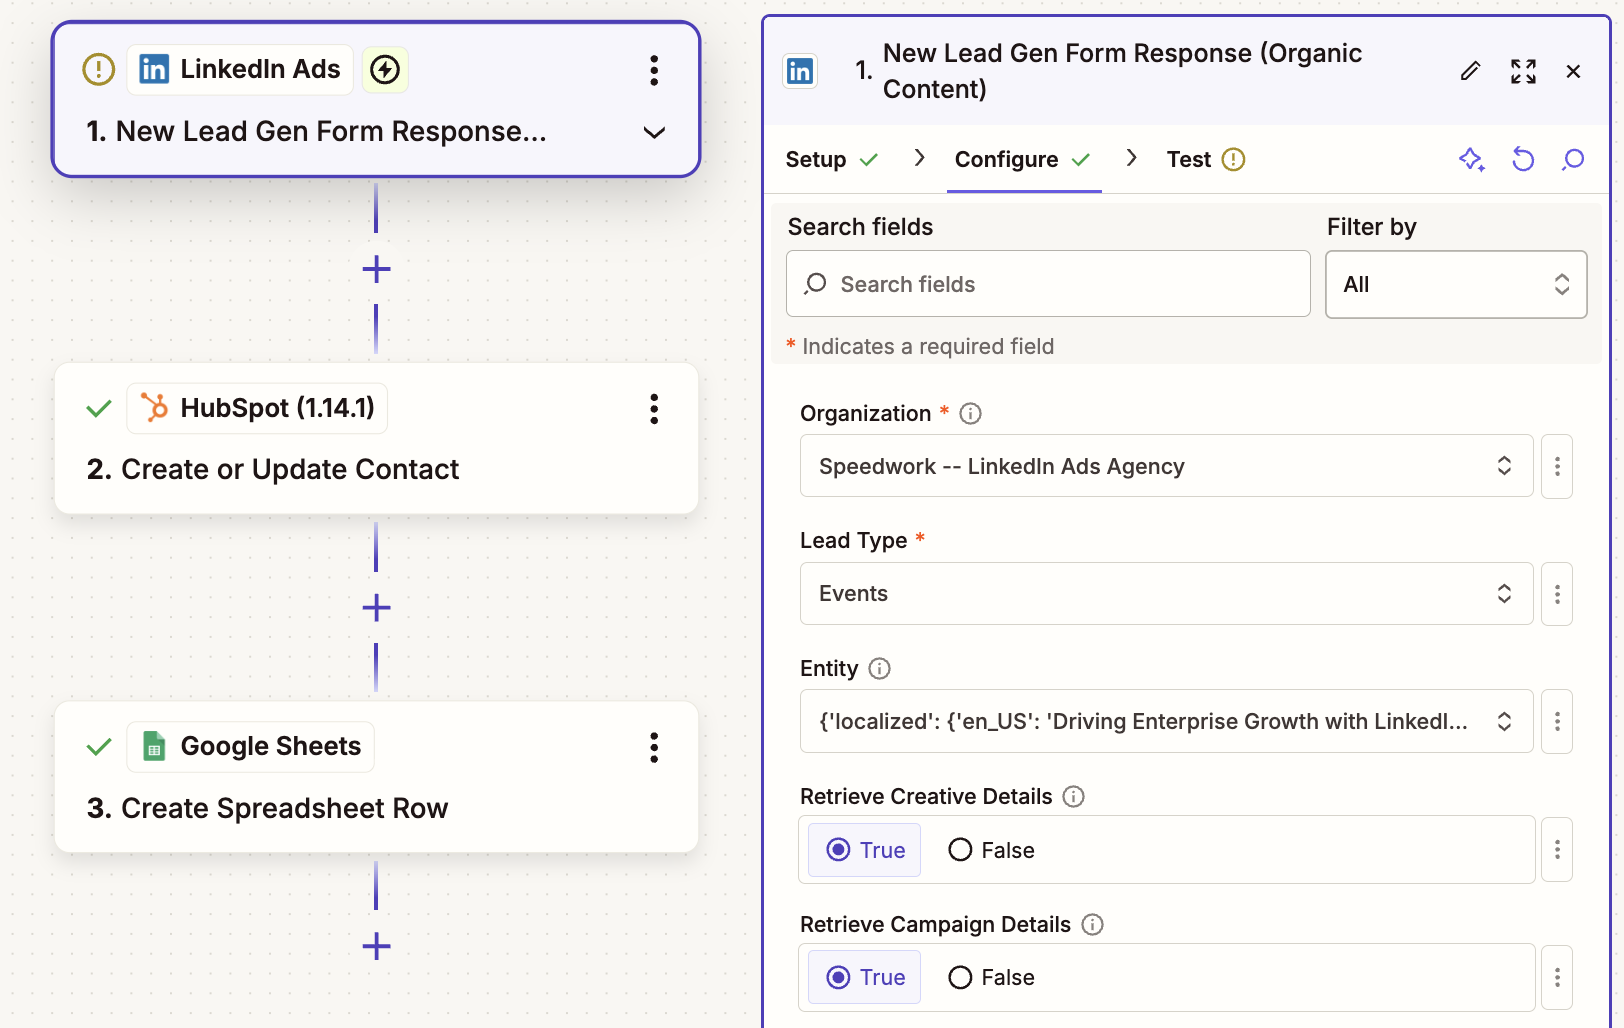Click the info icon next to Retrieve Campaign Details
Viewport: 1624px width, 1028px height.
[1092, 924]
